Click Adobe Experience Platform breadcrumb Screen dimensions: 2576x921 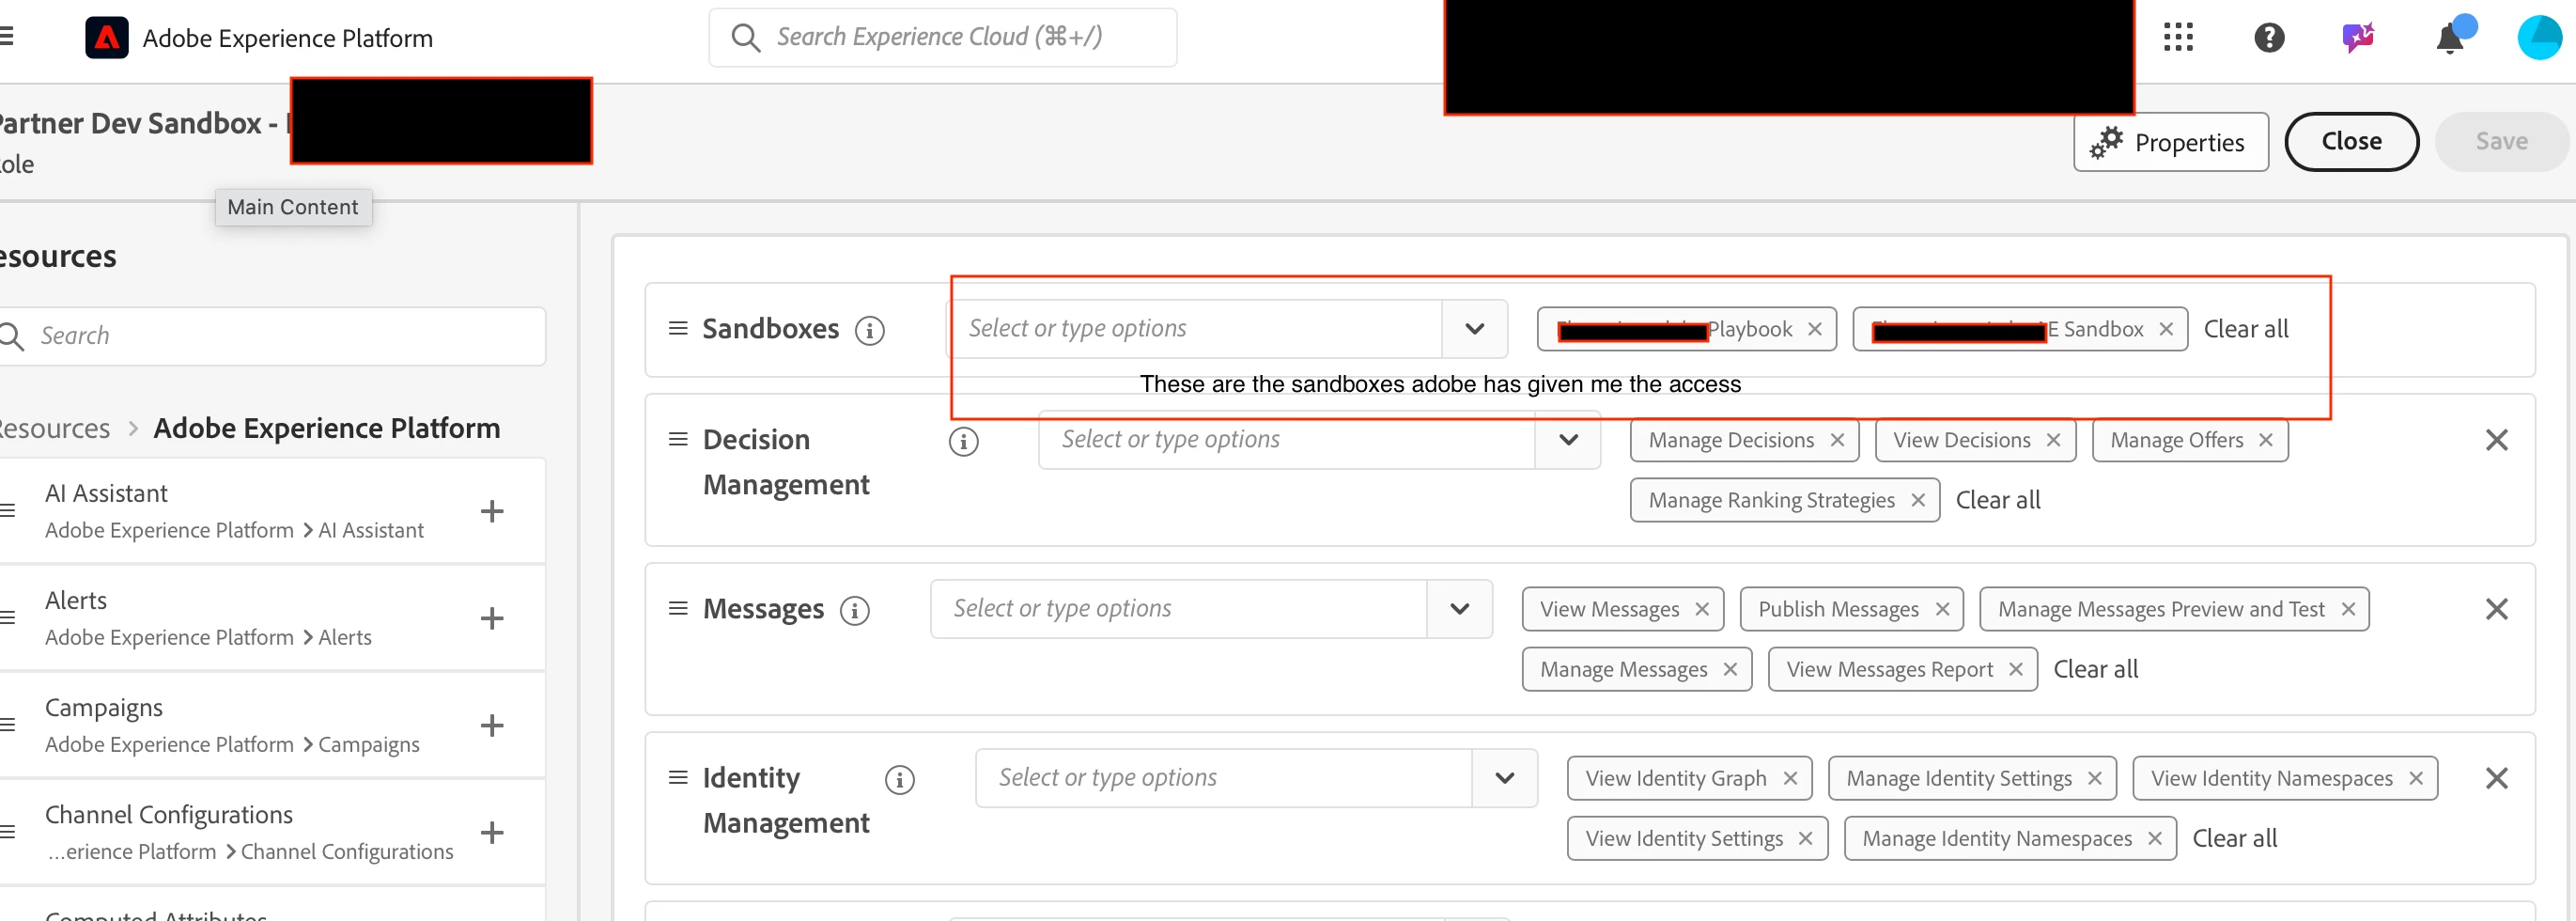327,428
